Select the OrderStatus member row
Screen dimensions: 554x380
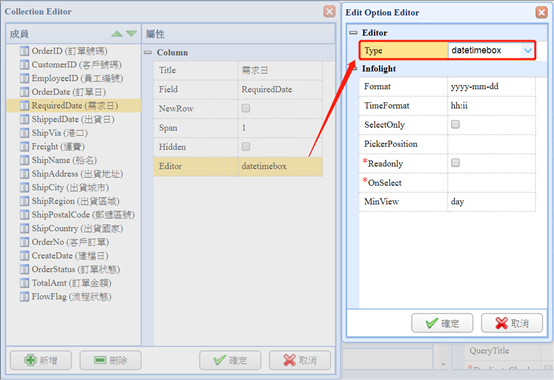[x=73, y=269]
